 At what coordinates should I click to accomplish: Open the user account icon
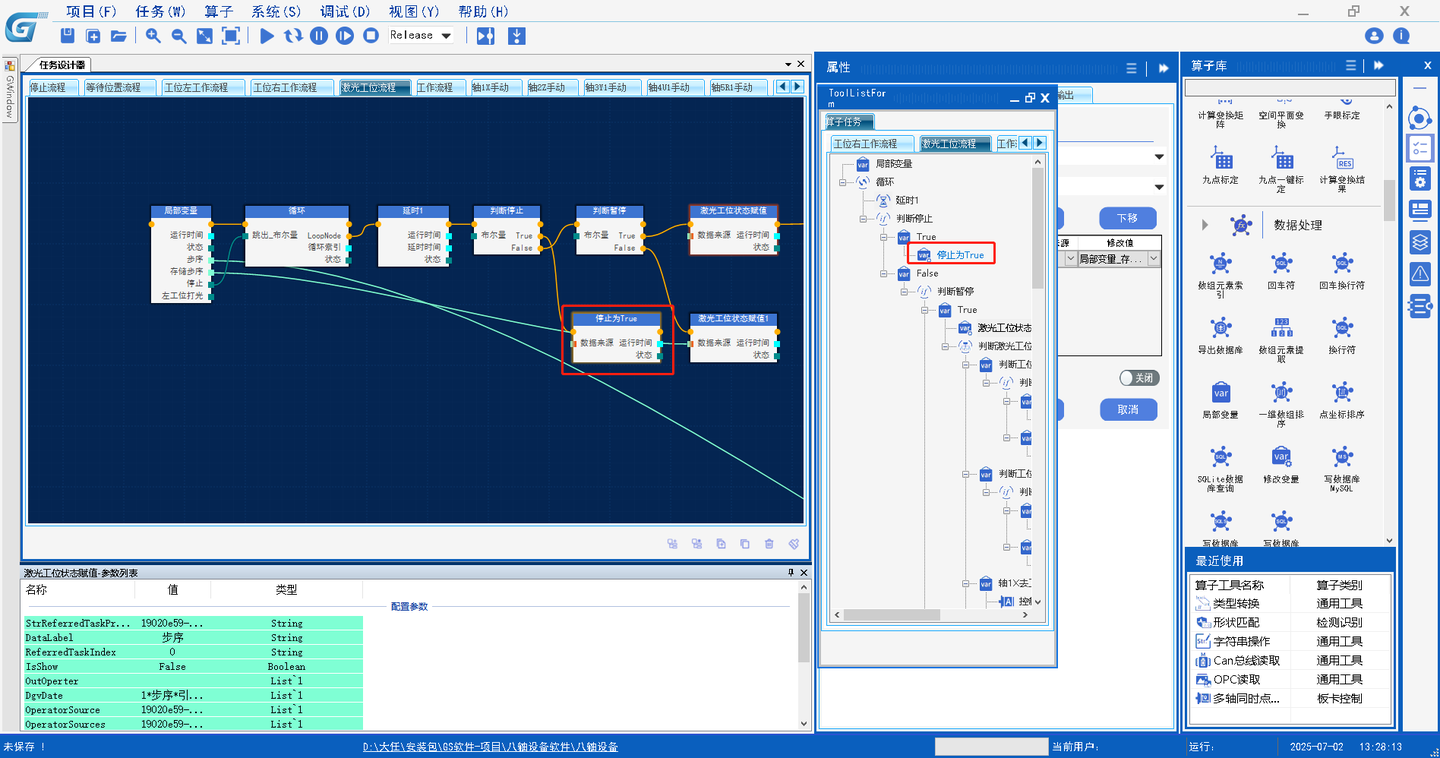coord(1374,36)
